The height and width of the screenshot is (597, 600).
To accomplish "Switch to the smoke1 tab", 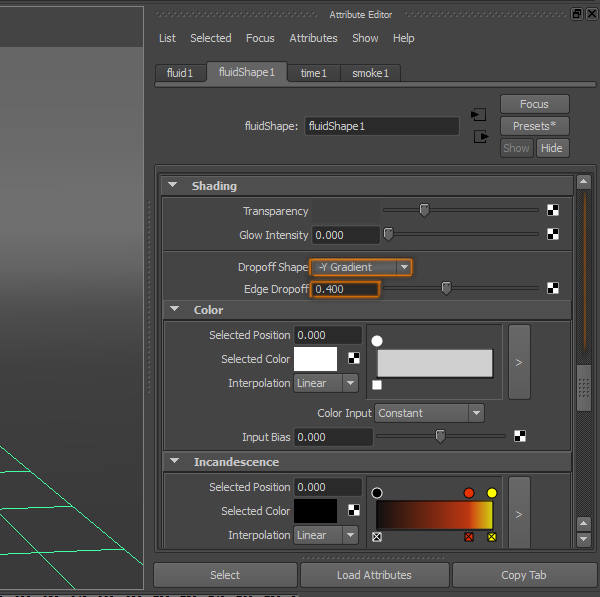I will click(370, 73).
